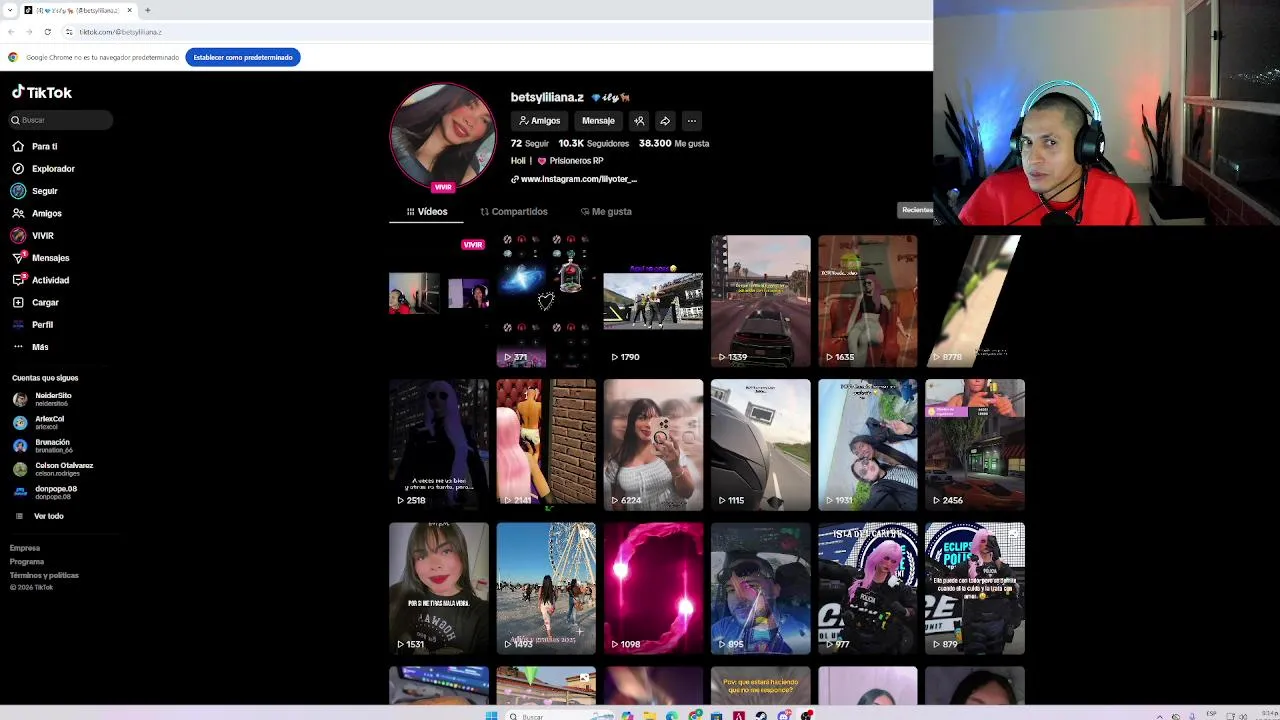This screenshot has height=720, width=1280.
Task: Switch to the Compartidos tab
Action: [514, 212]
